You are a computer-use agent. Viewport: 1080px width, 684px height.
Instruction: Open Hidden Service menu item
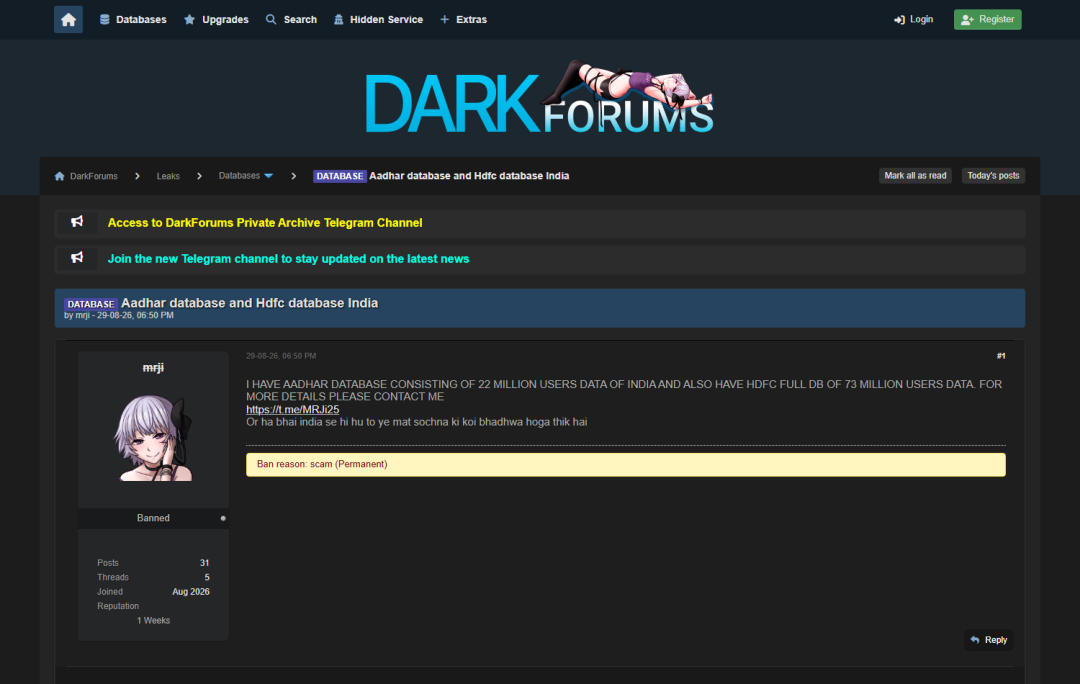(378, 19)
